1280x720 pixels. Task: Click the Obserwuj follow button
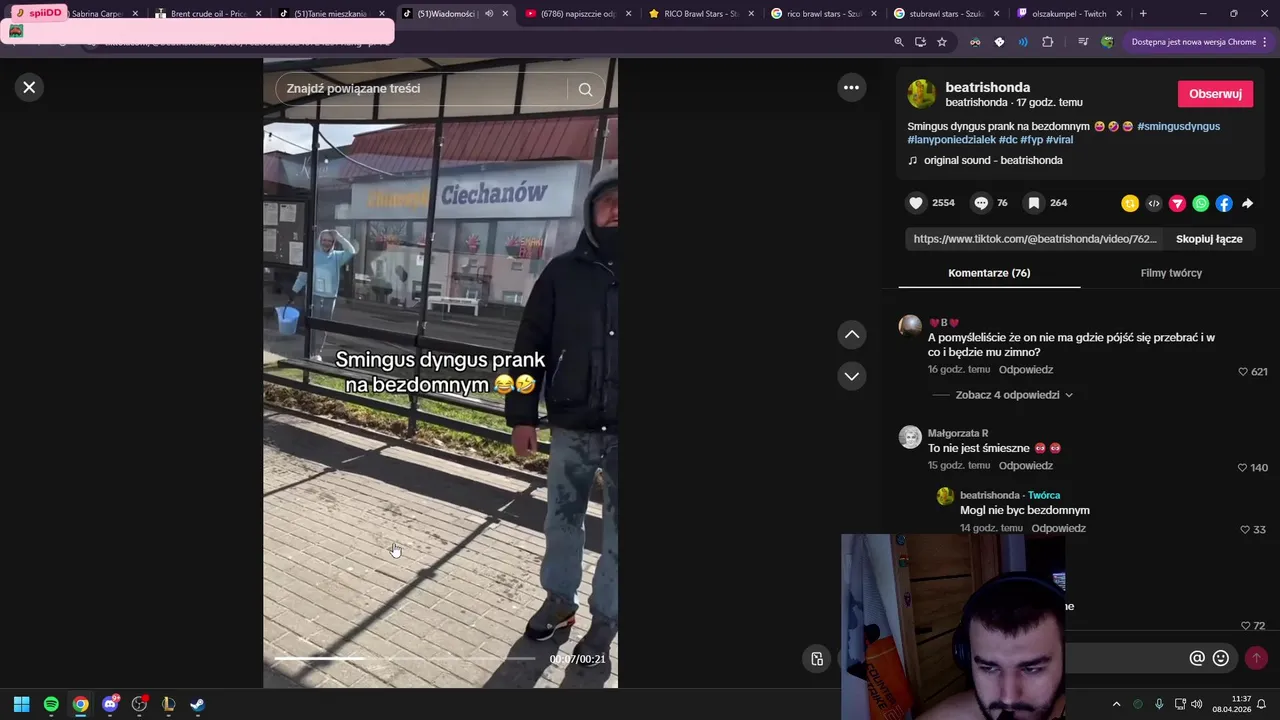coord(1215,94)
